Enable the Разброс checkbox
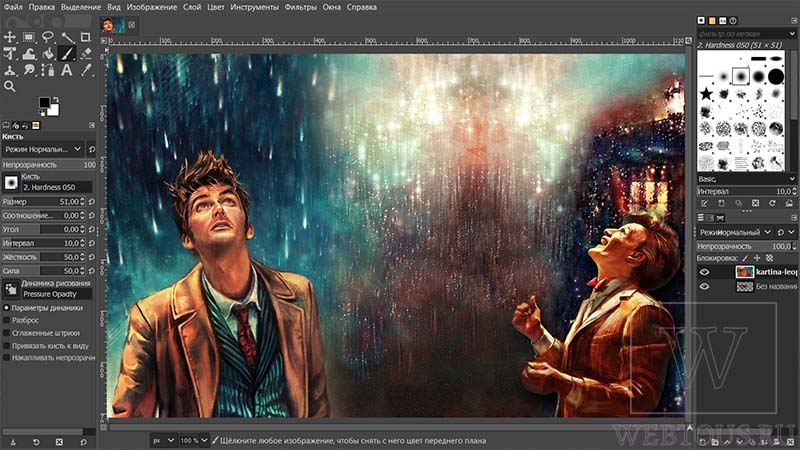 click(x=7, y=320)
